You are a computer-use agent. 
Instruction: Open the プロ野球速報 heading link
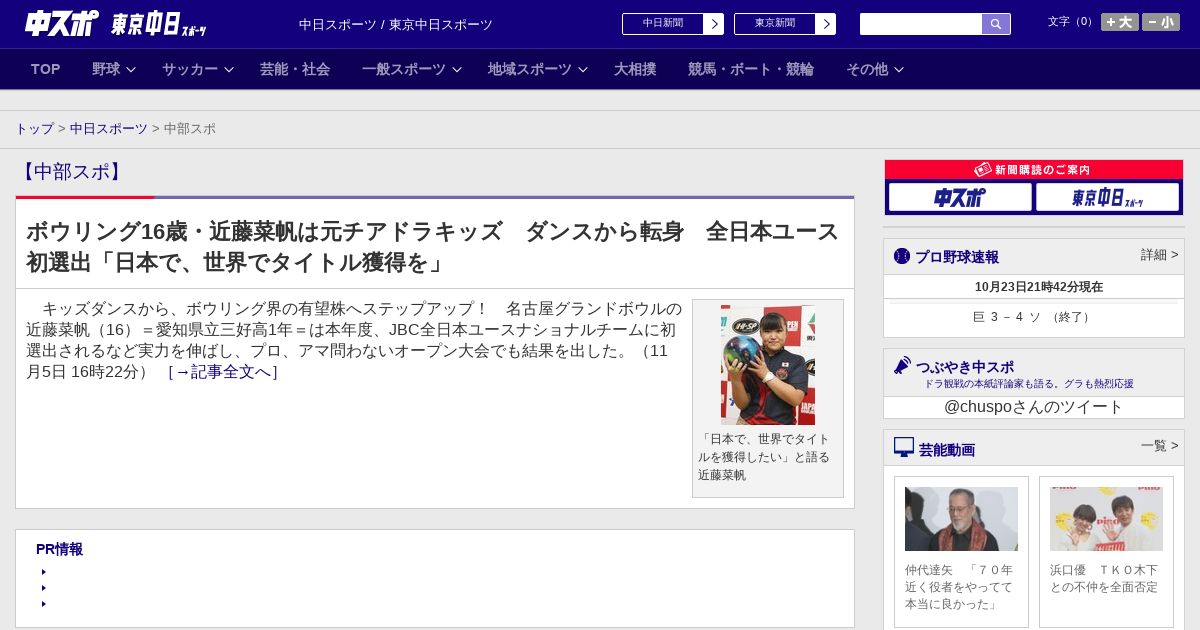click(x=957, y=257)
